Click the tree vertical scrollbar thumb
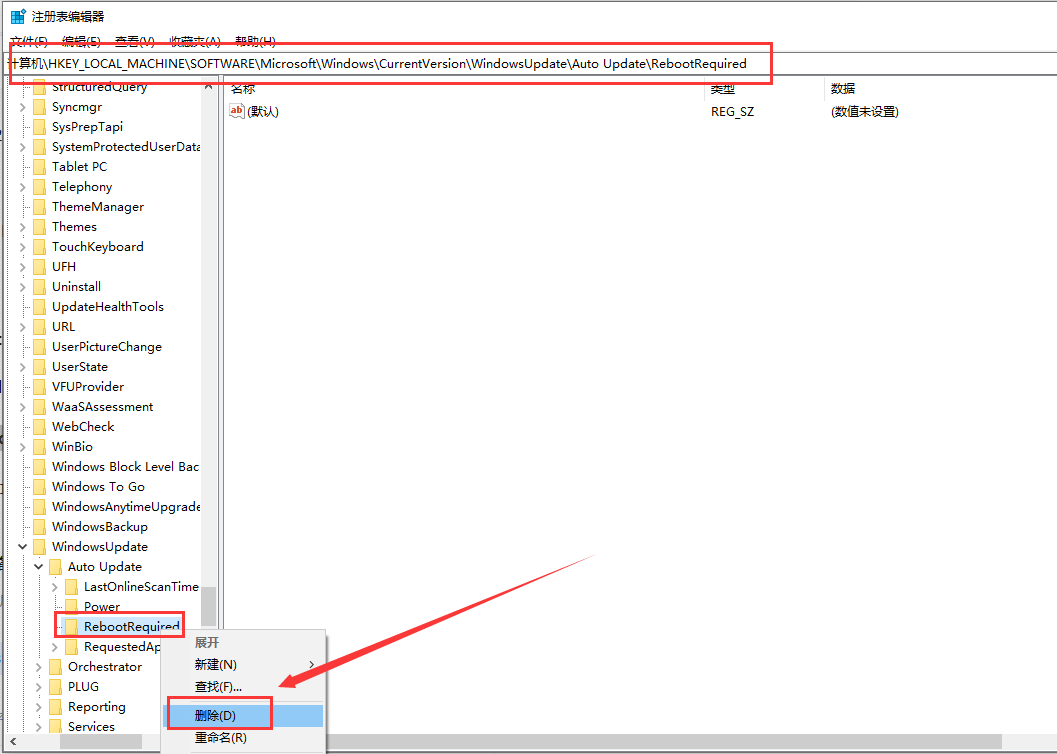 (x=209, y=606)
